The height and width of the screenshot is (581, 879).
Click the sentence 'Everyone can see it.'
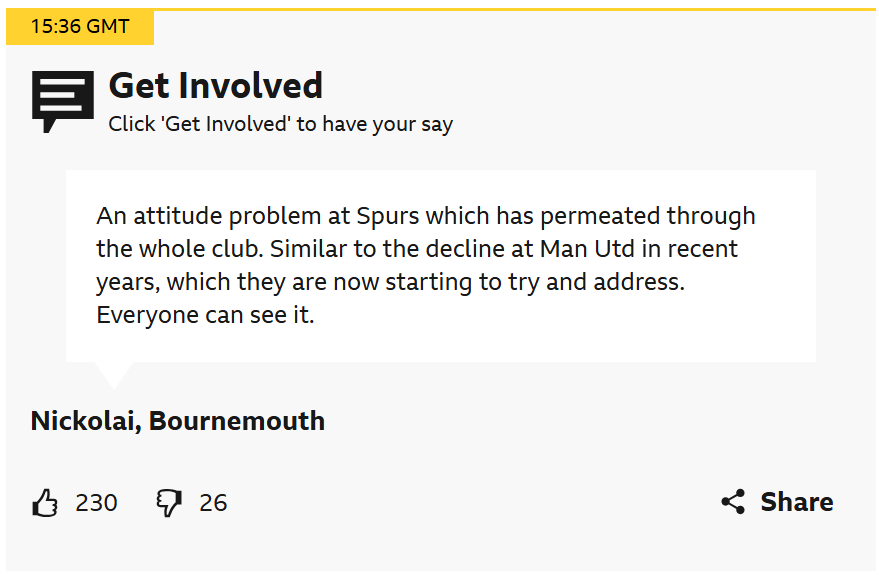point(205,316)
